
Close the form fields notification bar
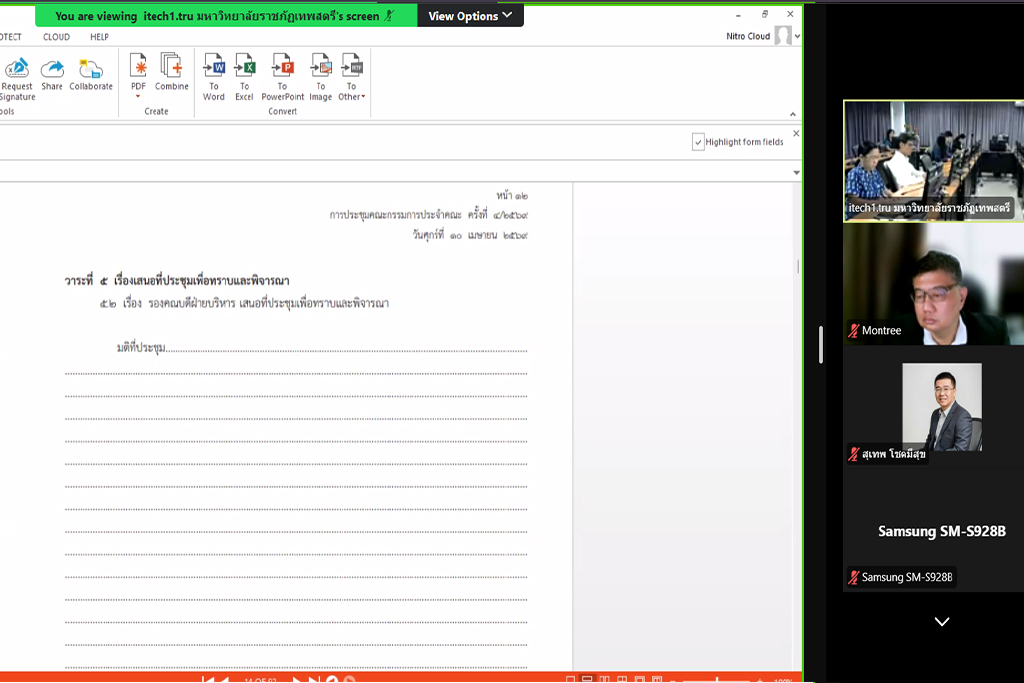coord(796,133)
